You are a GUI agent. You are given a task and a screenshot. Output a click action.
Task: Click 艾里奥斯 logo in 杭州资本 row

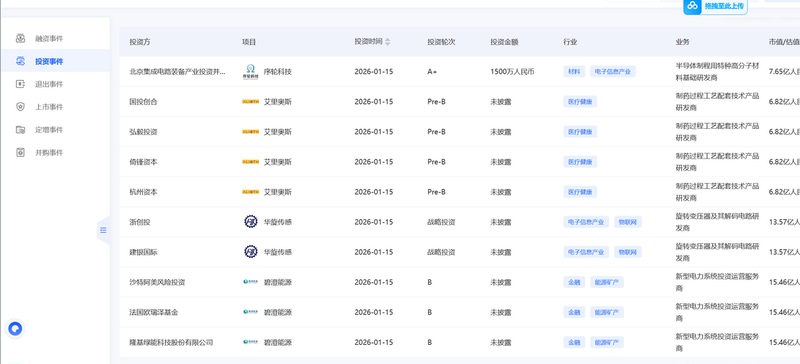[x=251, y=192]
